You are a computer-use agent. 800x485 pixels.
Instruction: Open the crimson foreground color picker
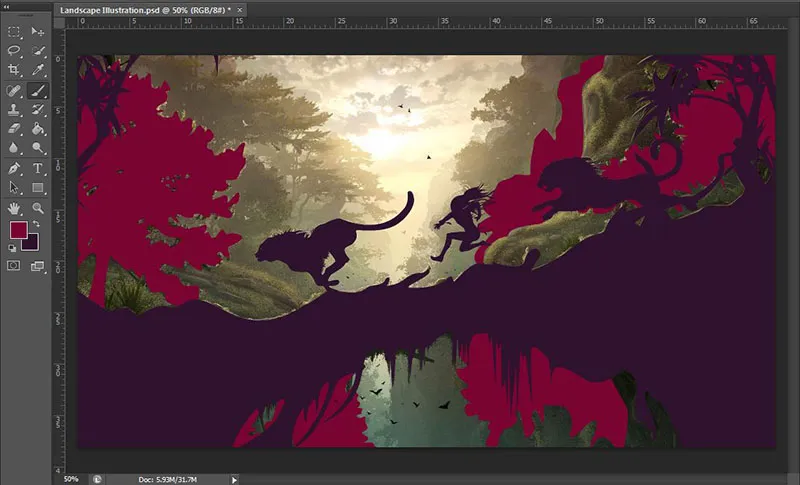(x=17, y=230)
